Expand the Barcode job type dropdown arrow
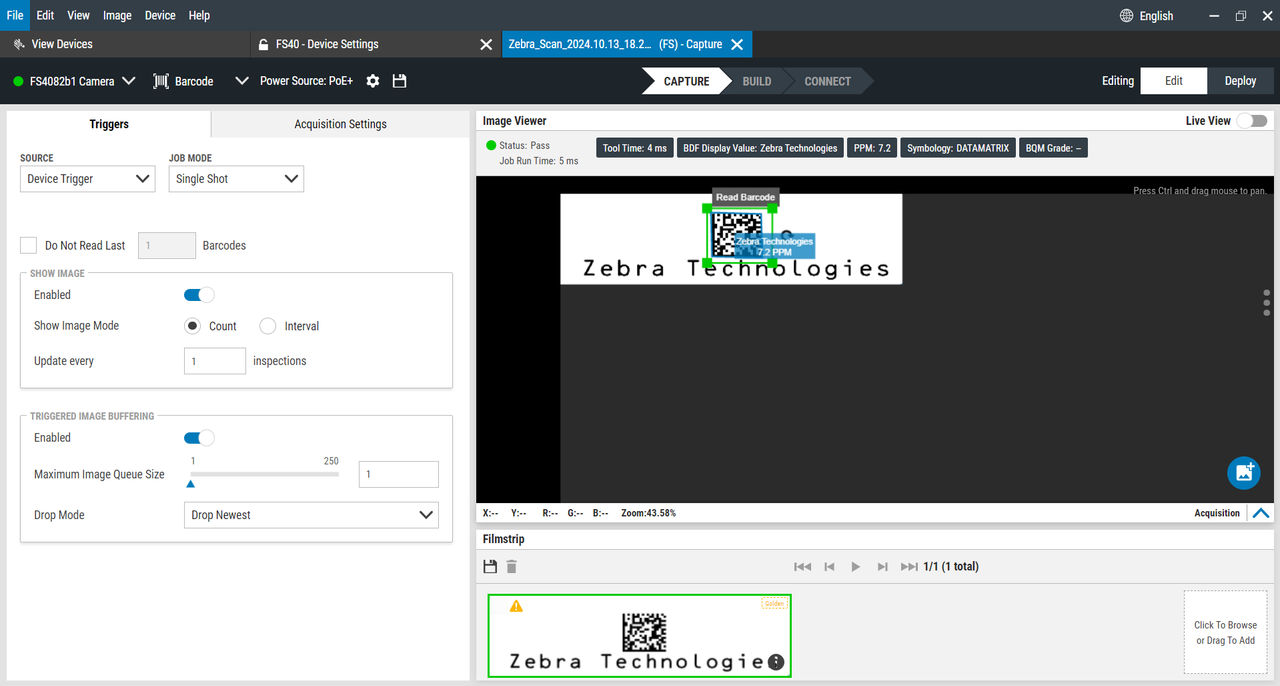This screenshot has width=1280, height=686. tap(241, 81)
